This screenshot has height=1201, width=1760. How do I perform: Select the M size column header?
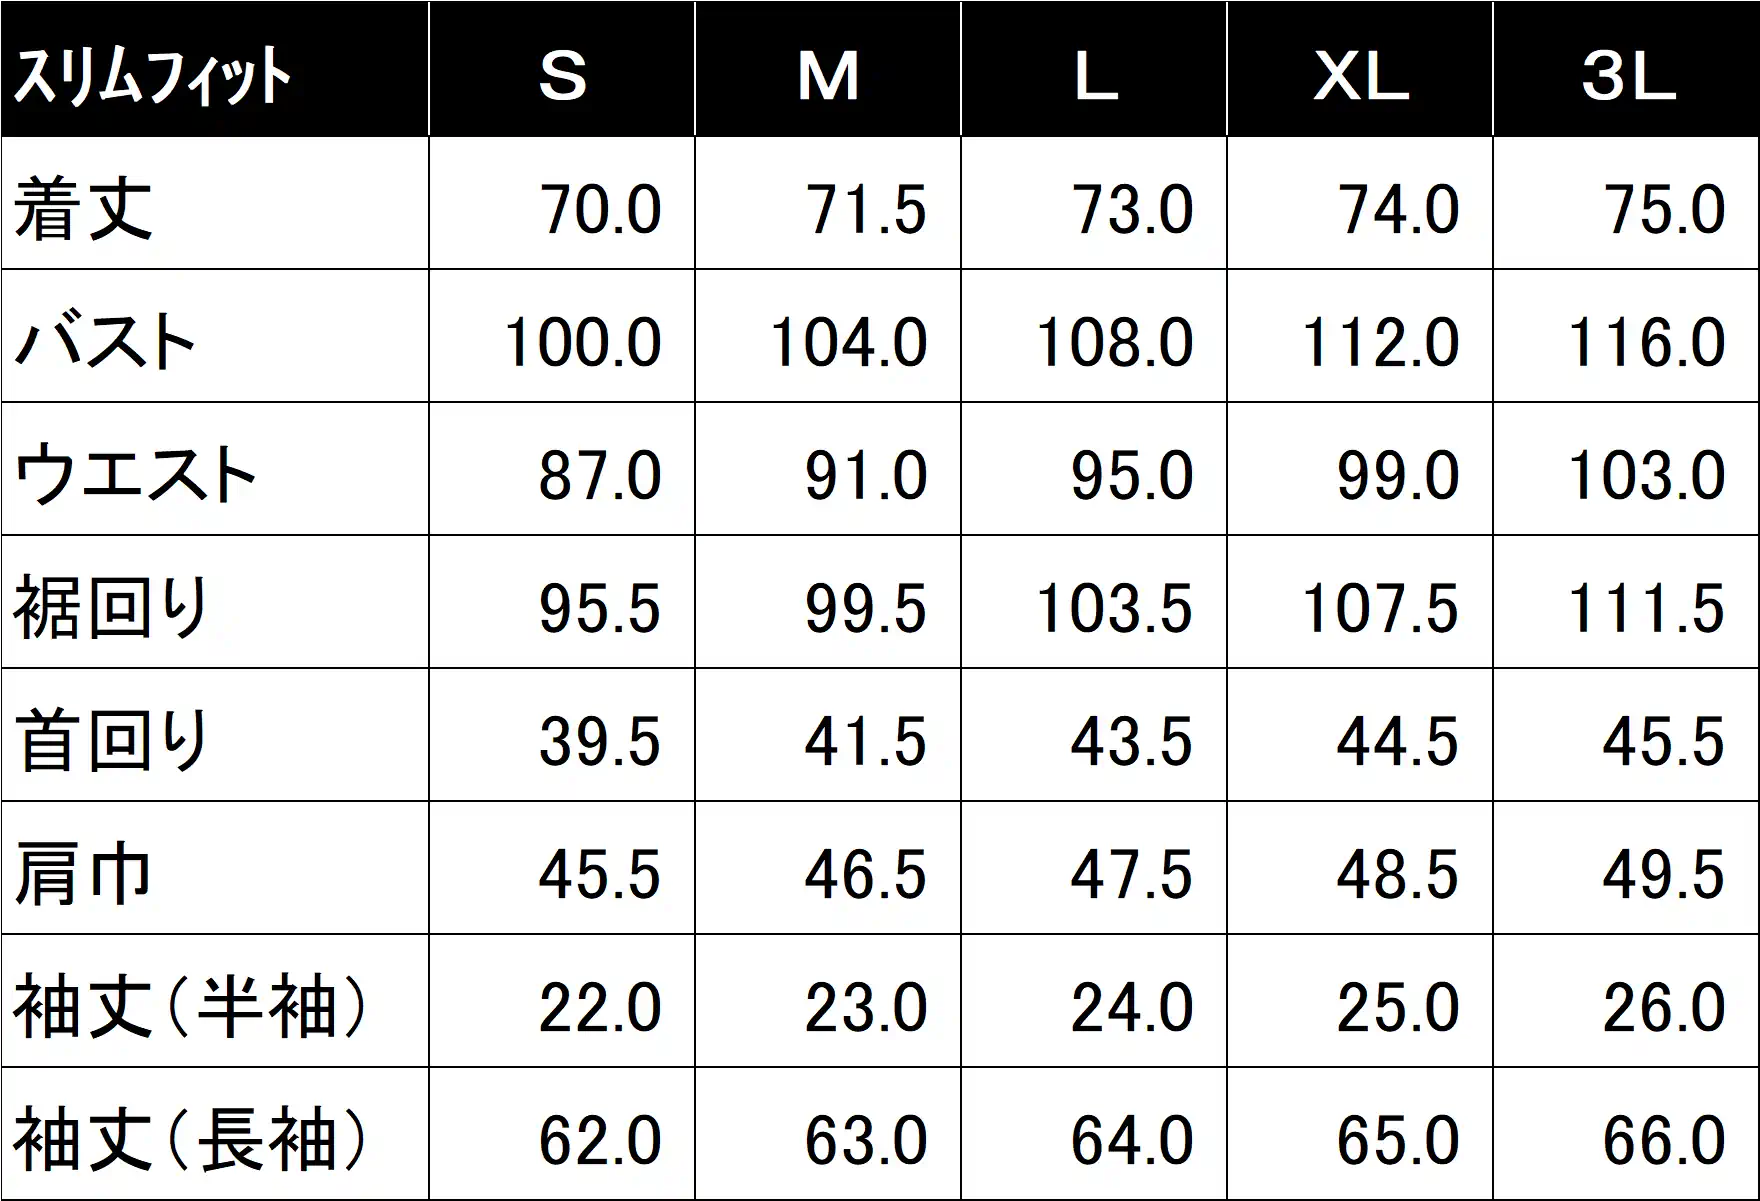click(x=828, y=69)
